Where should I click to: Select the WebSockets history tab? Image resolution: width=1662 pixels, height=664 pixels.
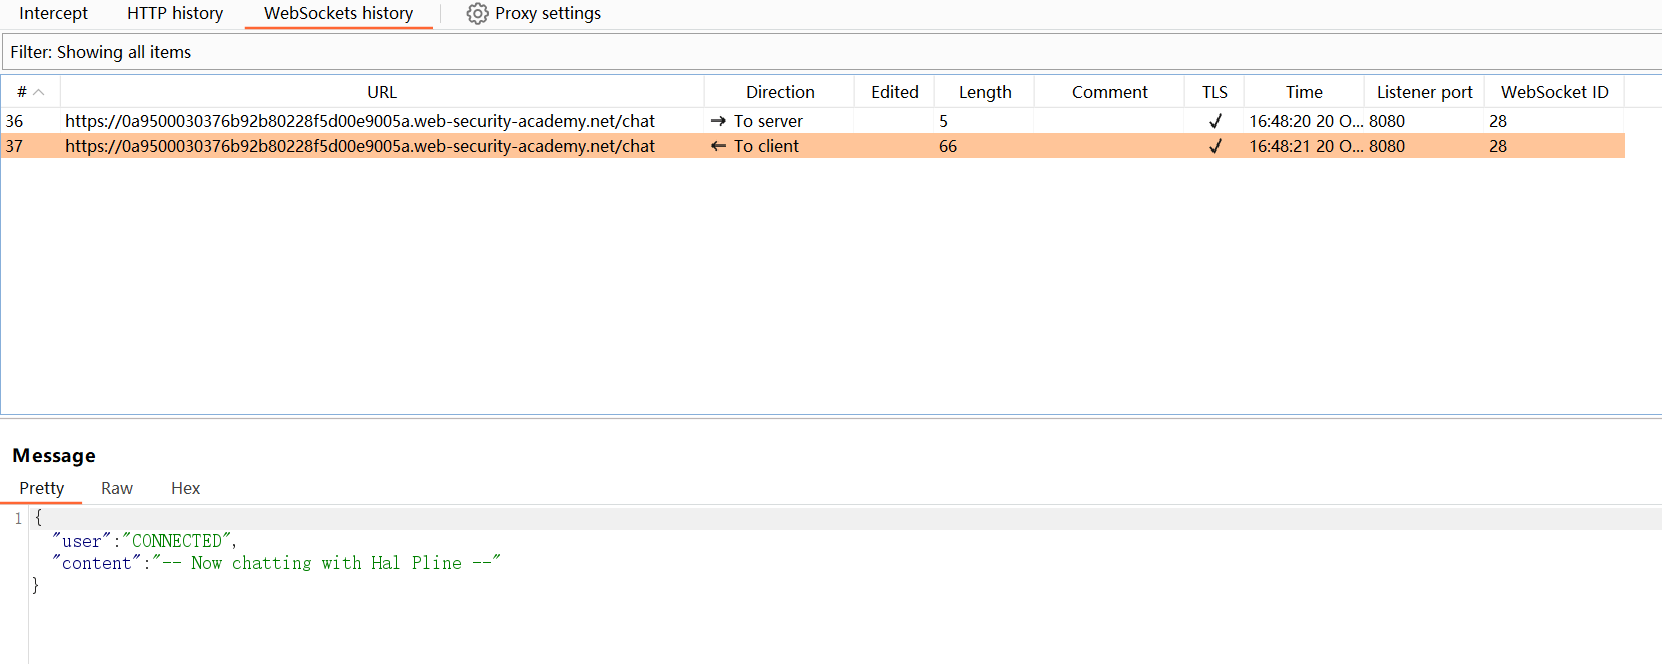pyautogui.click(x=338, y=14)
